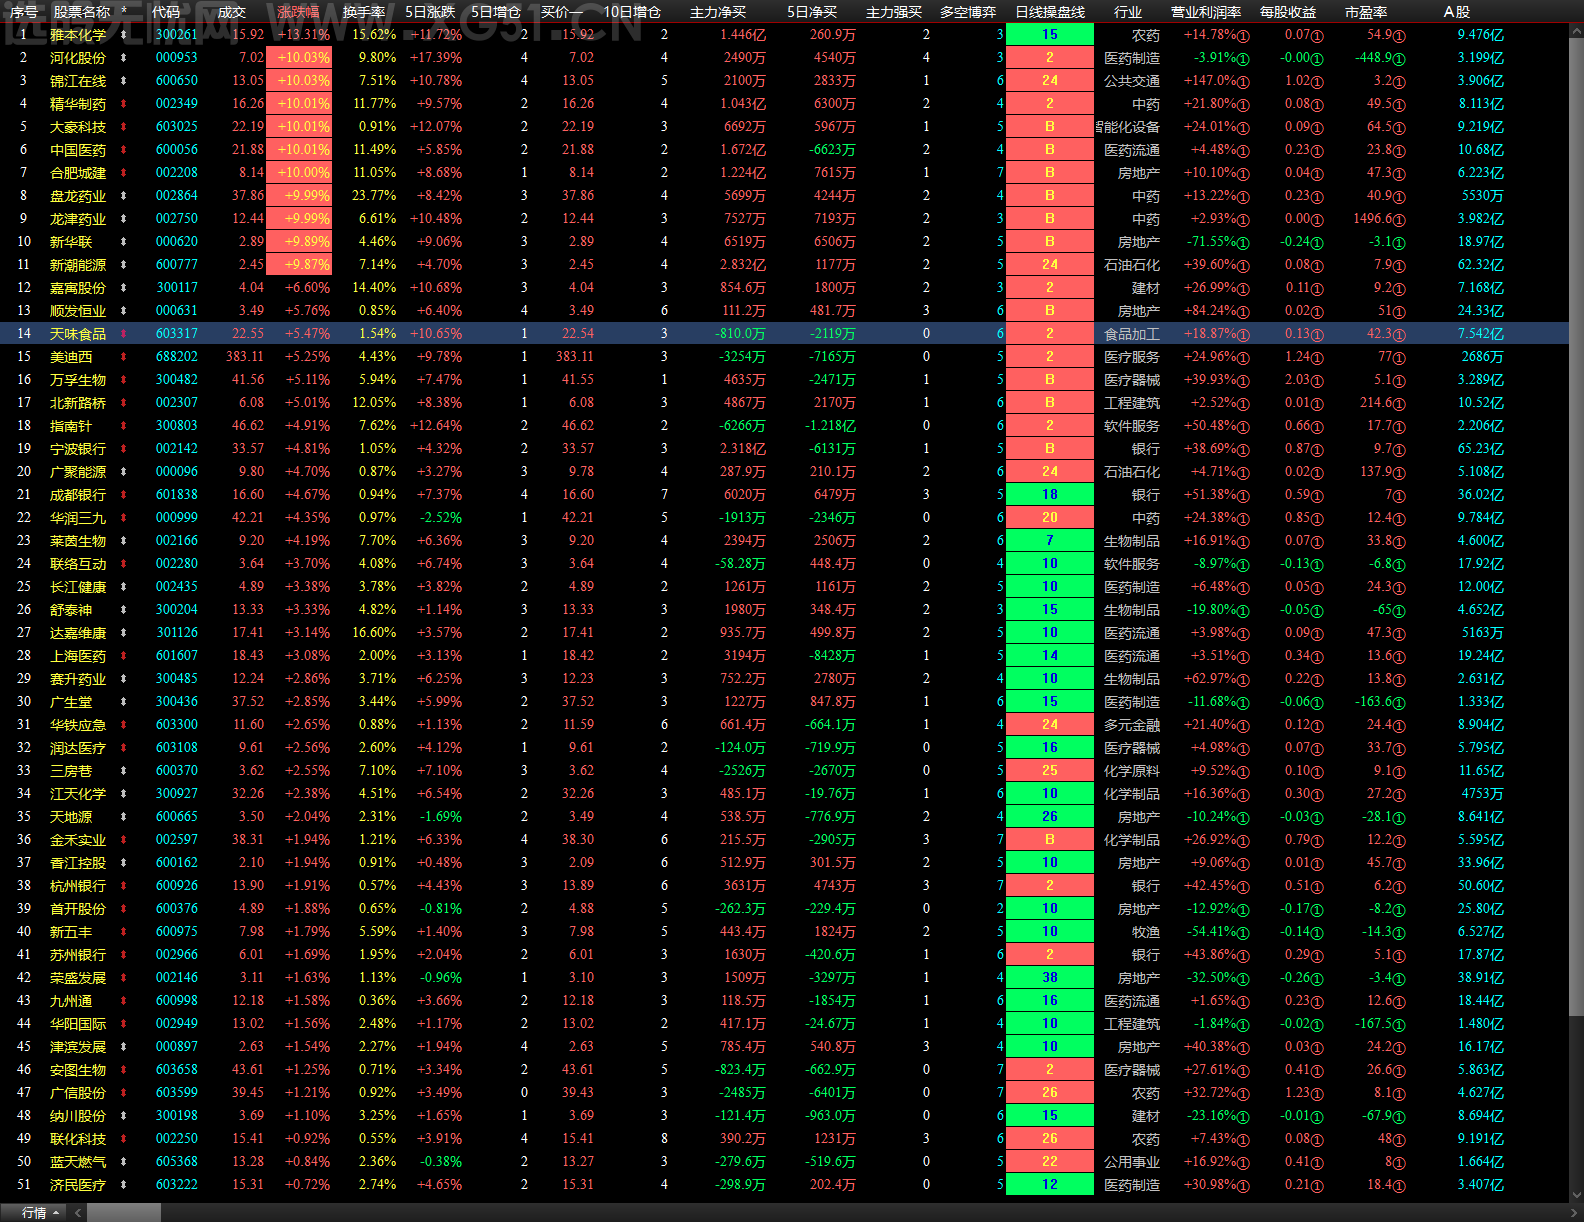Click the 食品加工 industry cell
The width and height of the screenshot is (1584, 1222).
pyautogui.click(x=1132, y=334)
